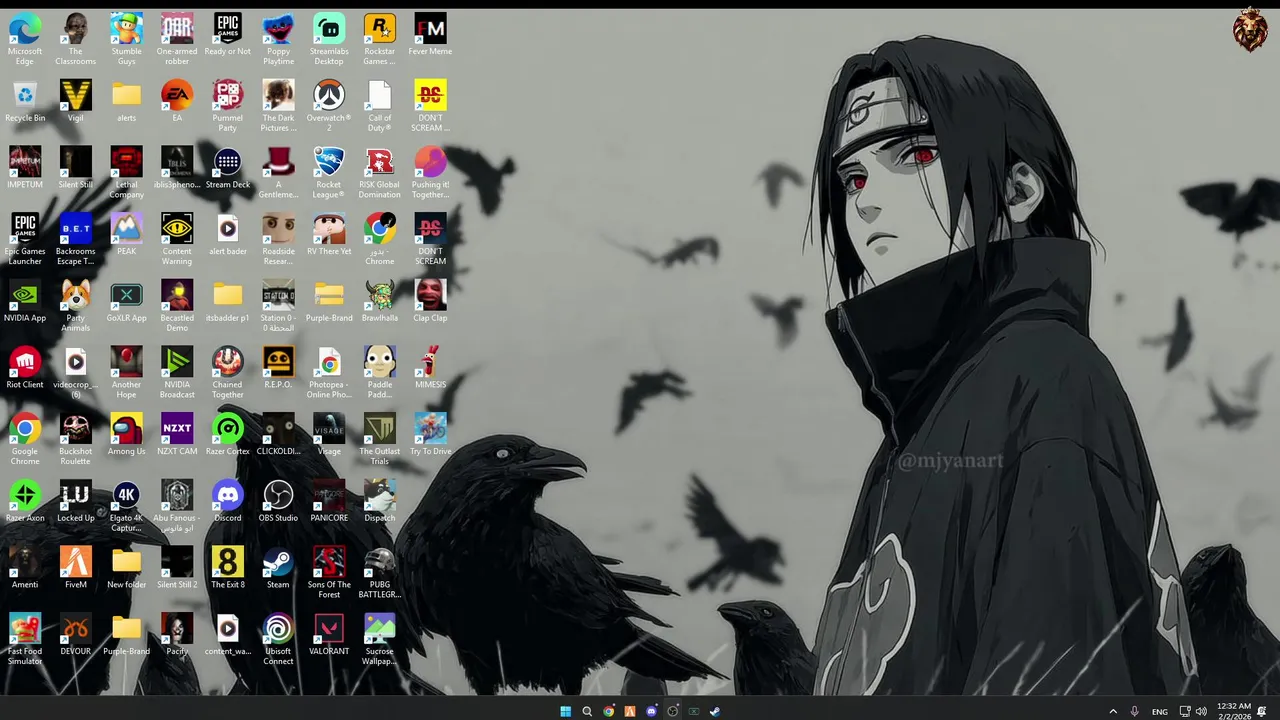Launch Dispatch desktop icon

379,502
